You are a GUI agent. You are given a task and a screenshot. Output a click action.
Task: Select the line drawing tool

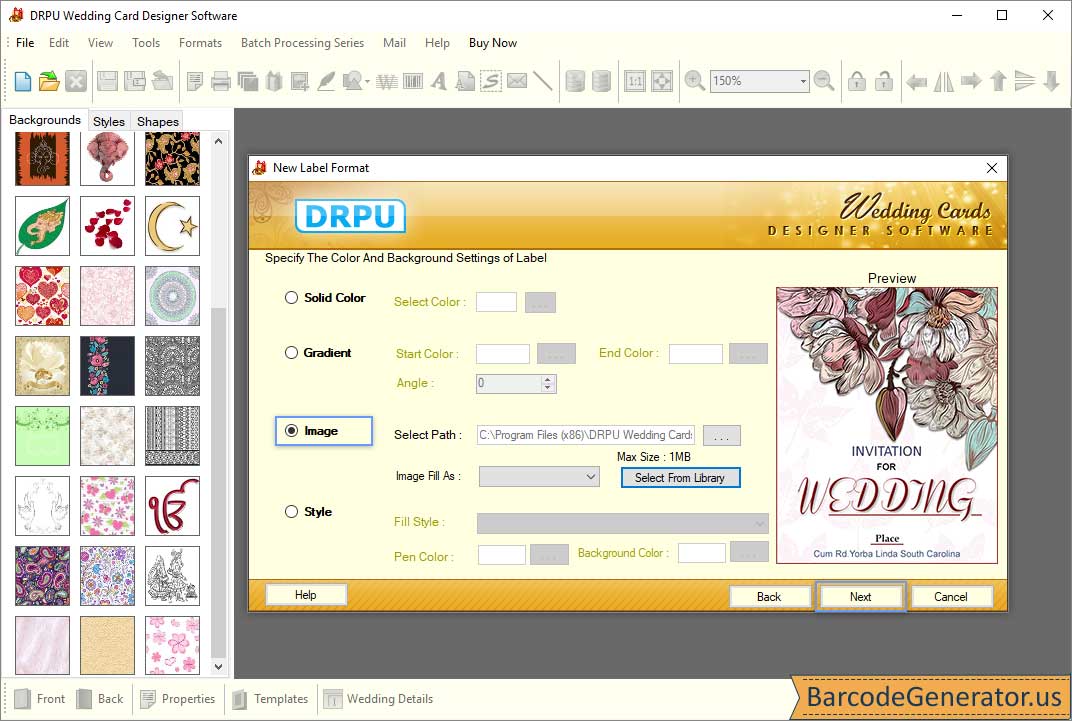542,81
